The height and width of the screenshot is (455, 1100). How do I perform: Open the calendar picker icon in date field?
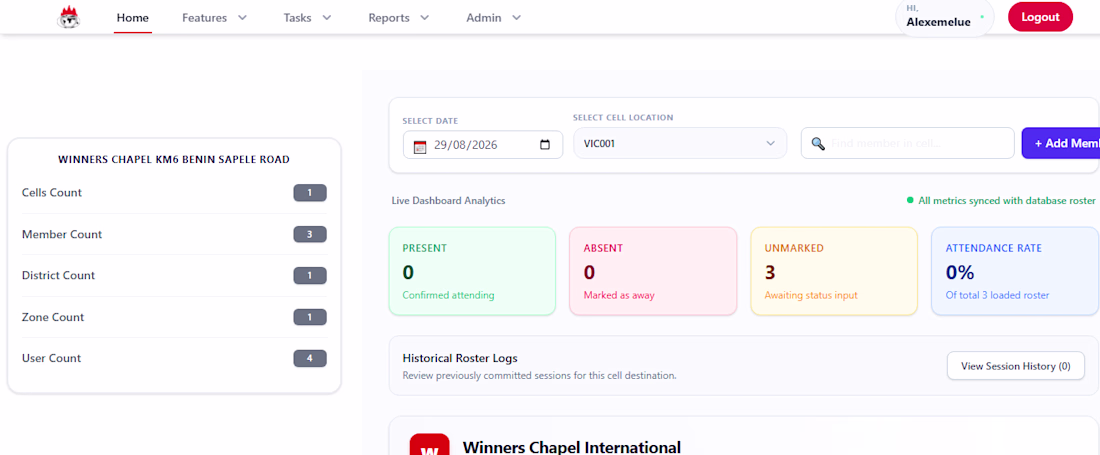click(x=545, y=145)
